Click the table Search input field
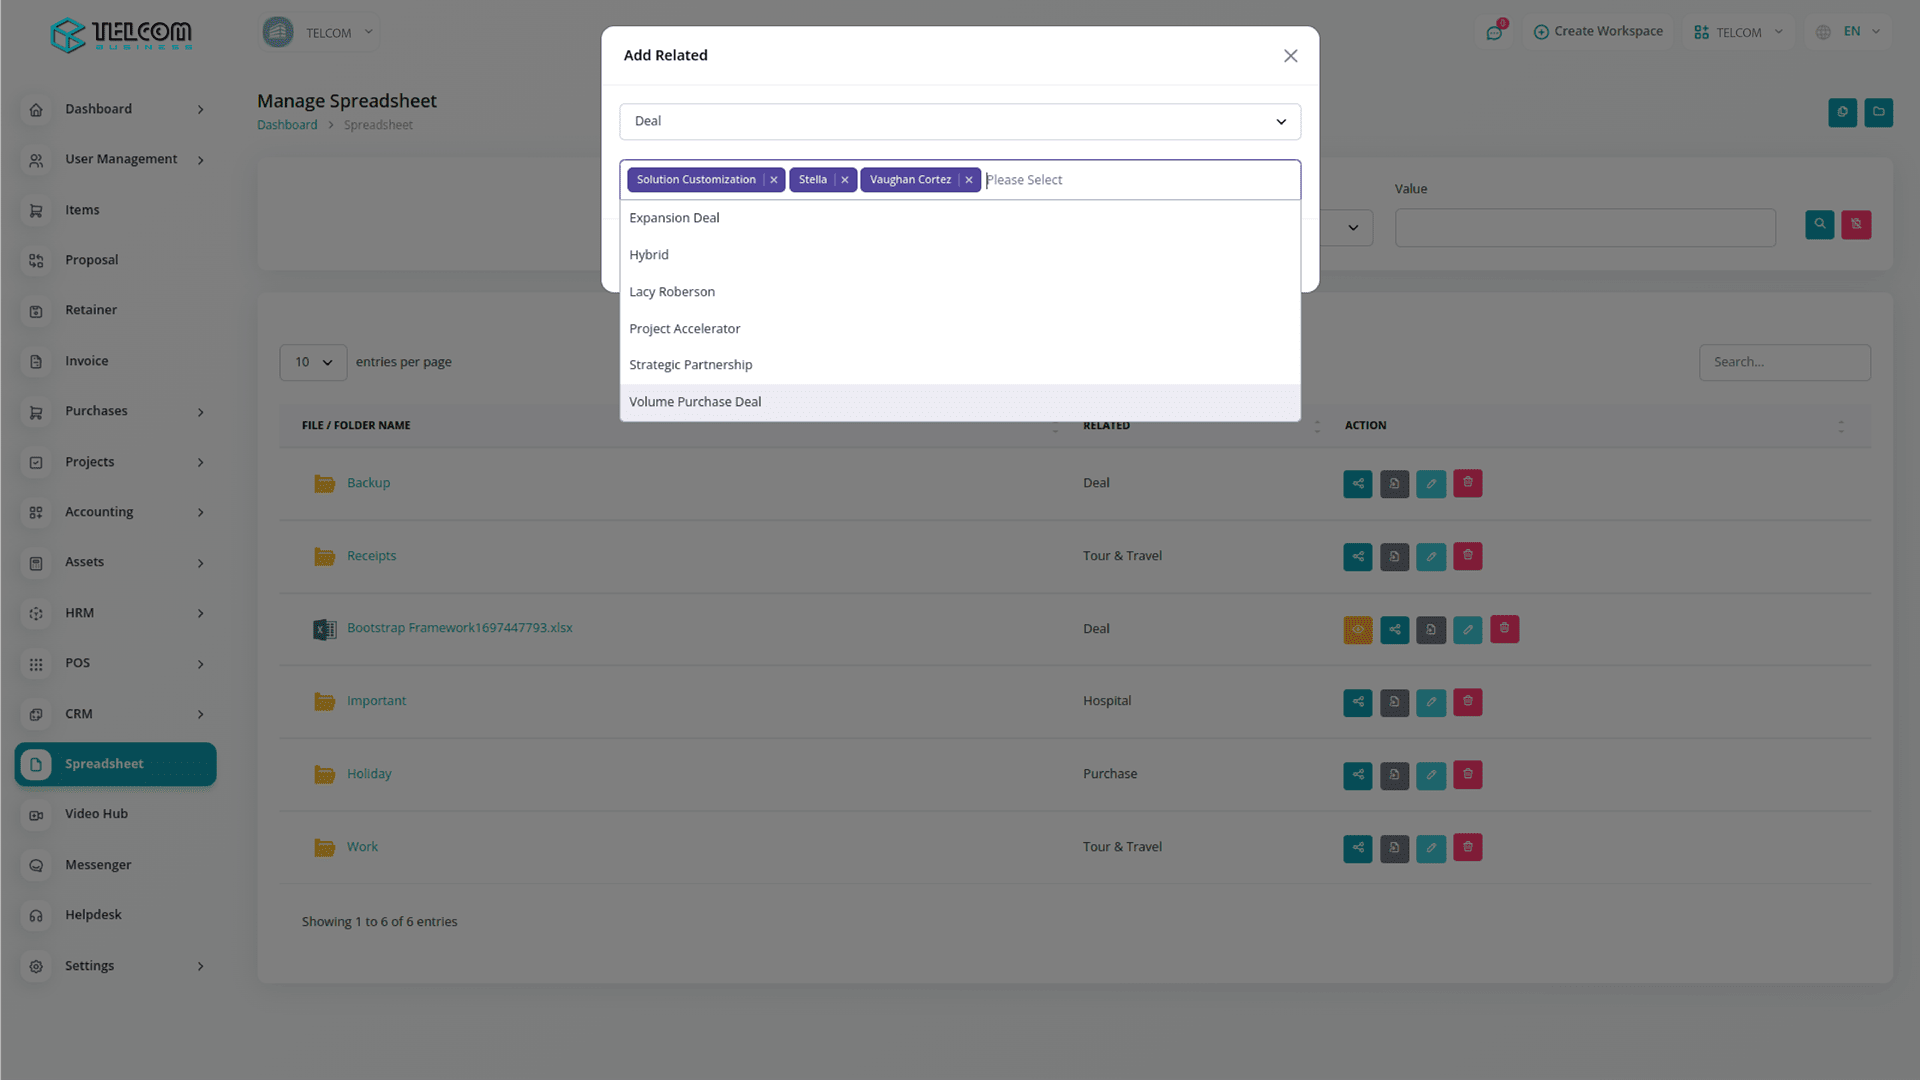 [x=1784, y=363]
